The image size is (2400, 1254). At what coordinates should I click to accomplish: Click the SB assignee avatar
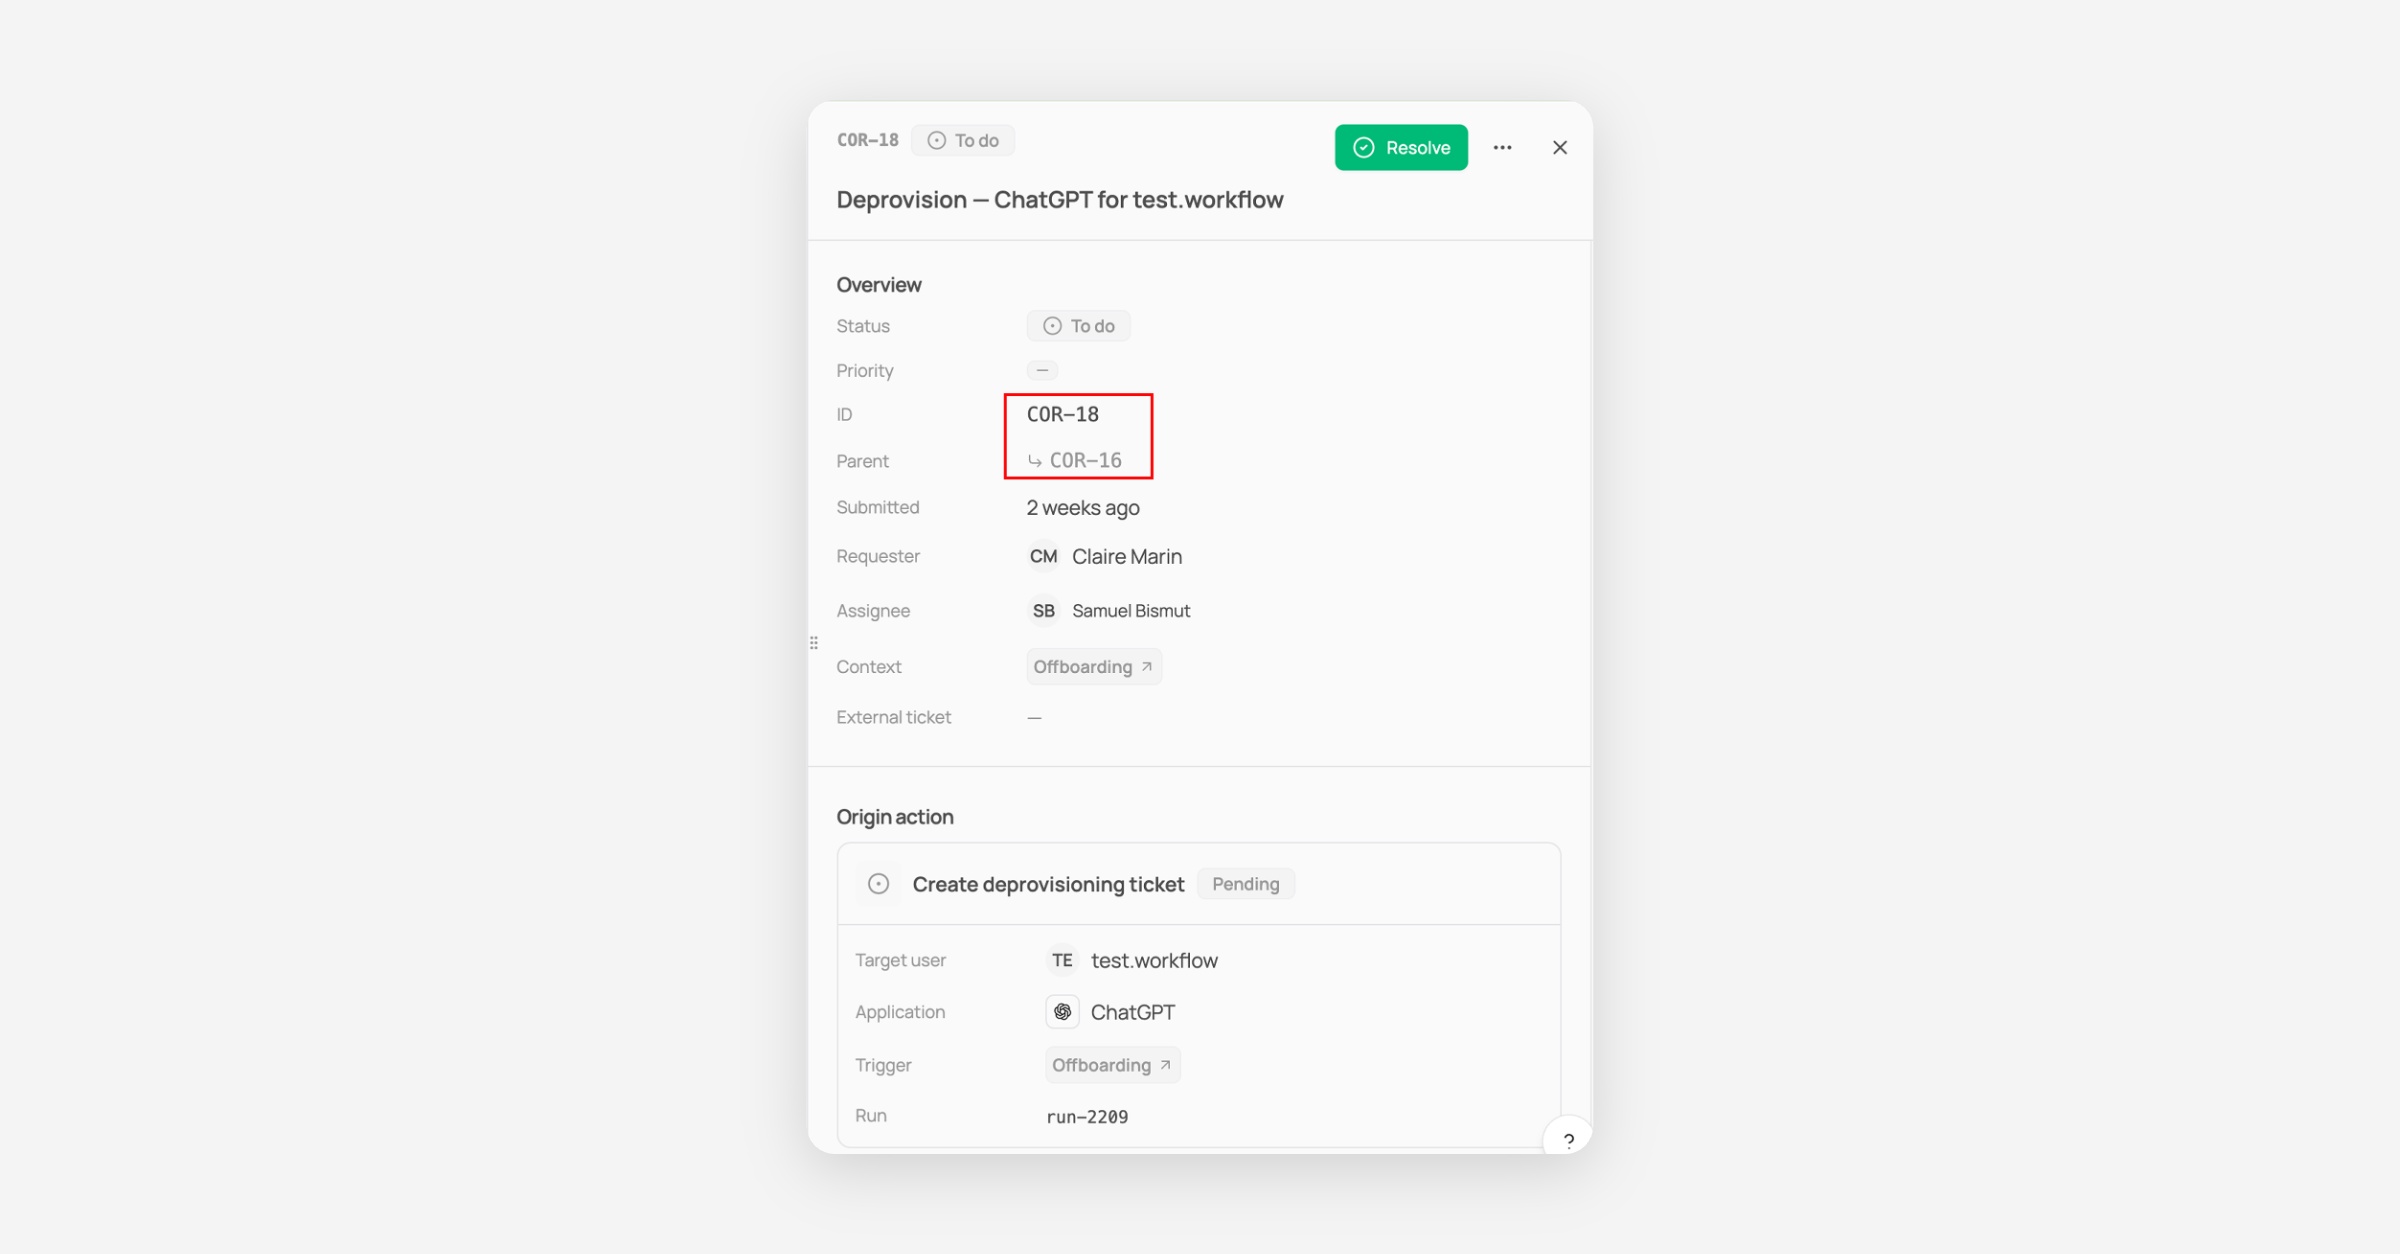point(1043,610)
